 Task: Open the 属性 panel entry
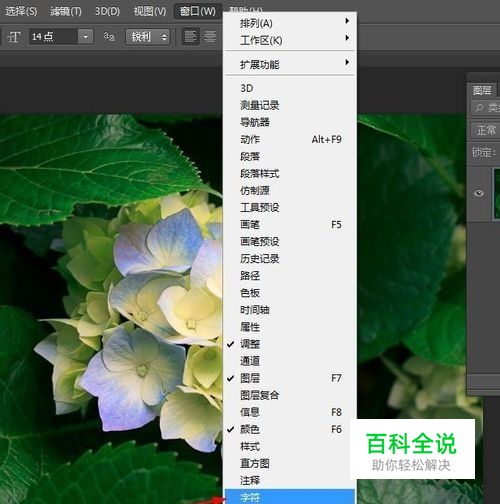[x=290, y=327]
